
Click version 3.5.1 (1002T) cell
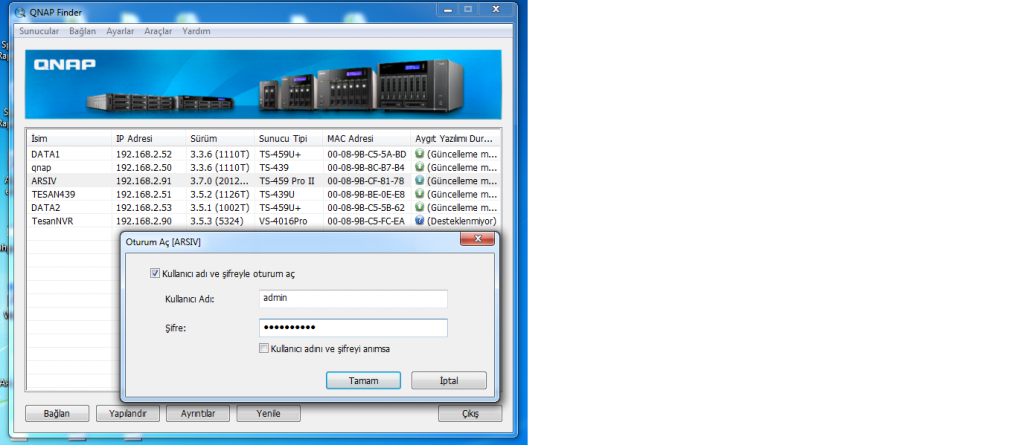tap(219, 207)
